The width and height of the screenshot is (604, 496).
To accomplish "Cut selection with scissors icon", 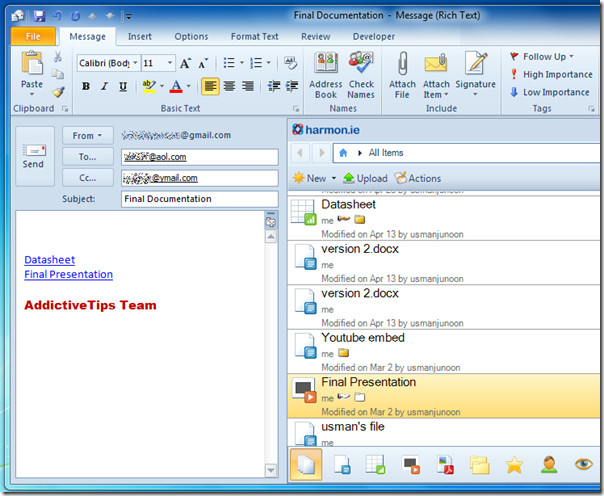I will (58, 57).
